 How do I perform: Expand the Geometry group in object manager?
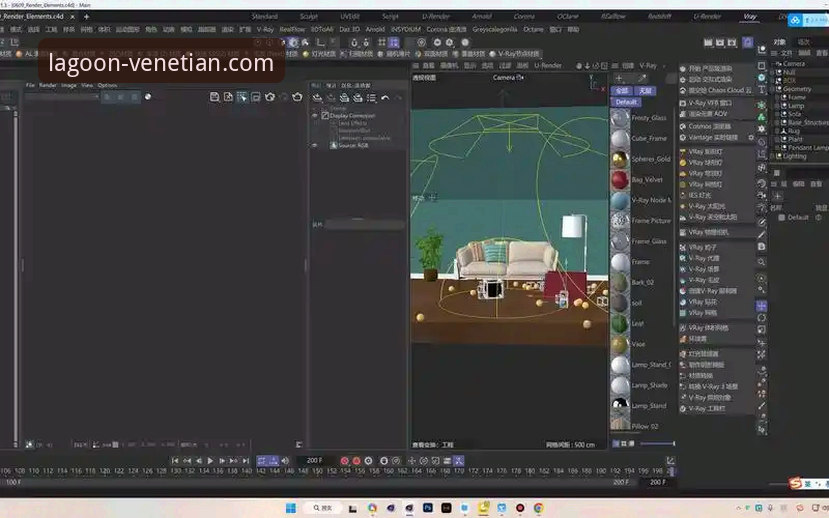(773, 89)
